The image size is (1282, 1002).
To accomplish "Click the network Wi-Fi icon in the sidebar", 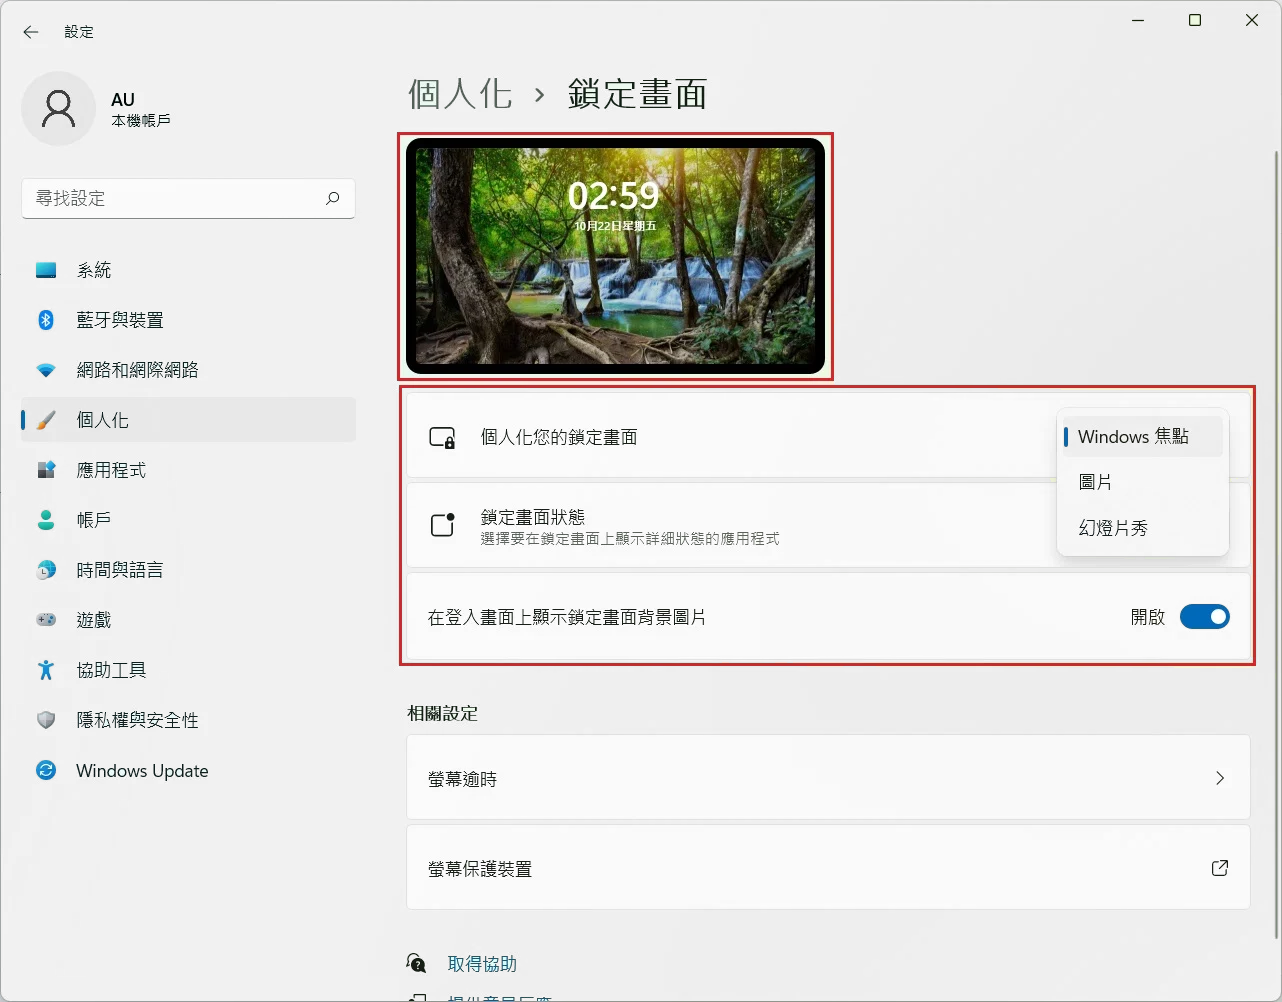I will click(x=46, y=370).
